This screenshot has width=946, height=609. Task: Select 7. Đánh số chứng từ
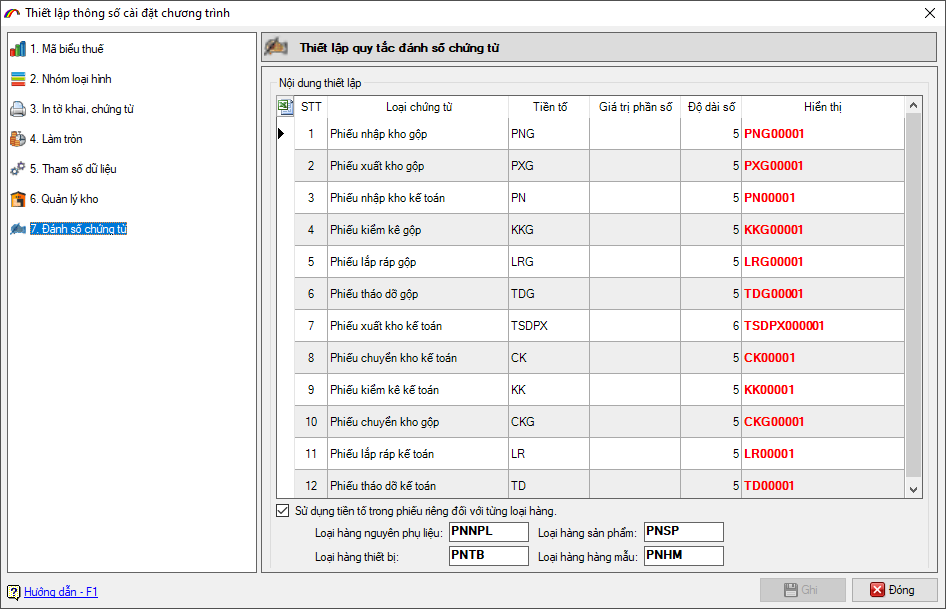tap(78, 229)
